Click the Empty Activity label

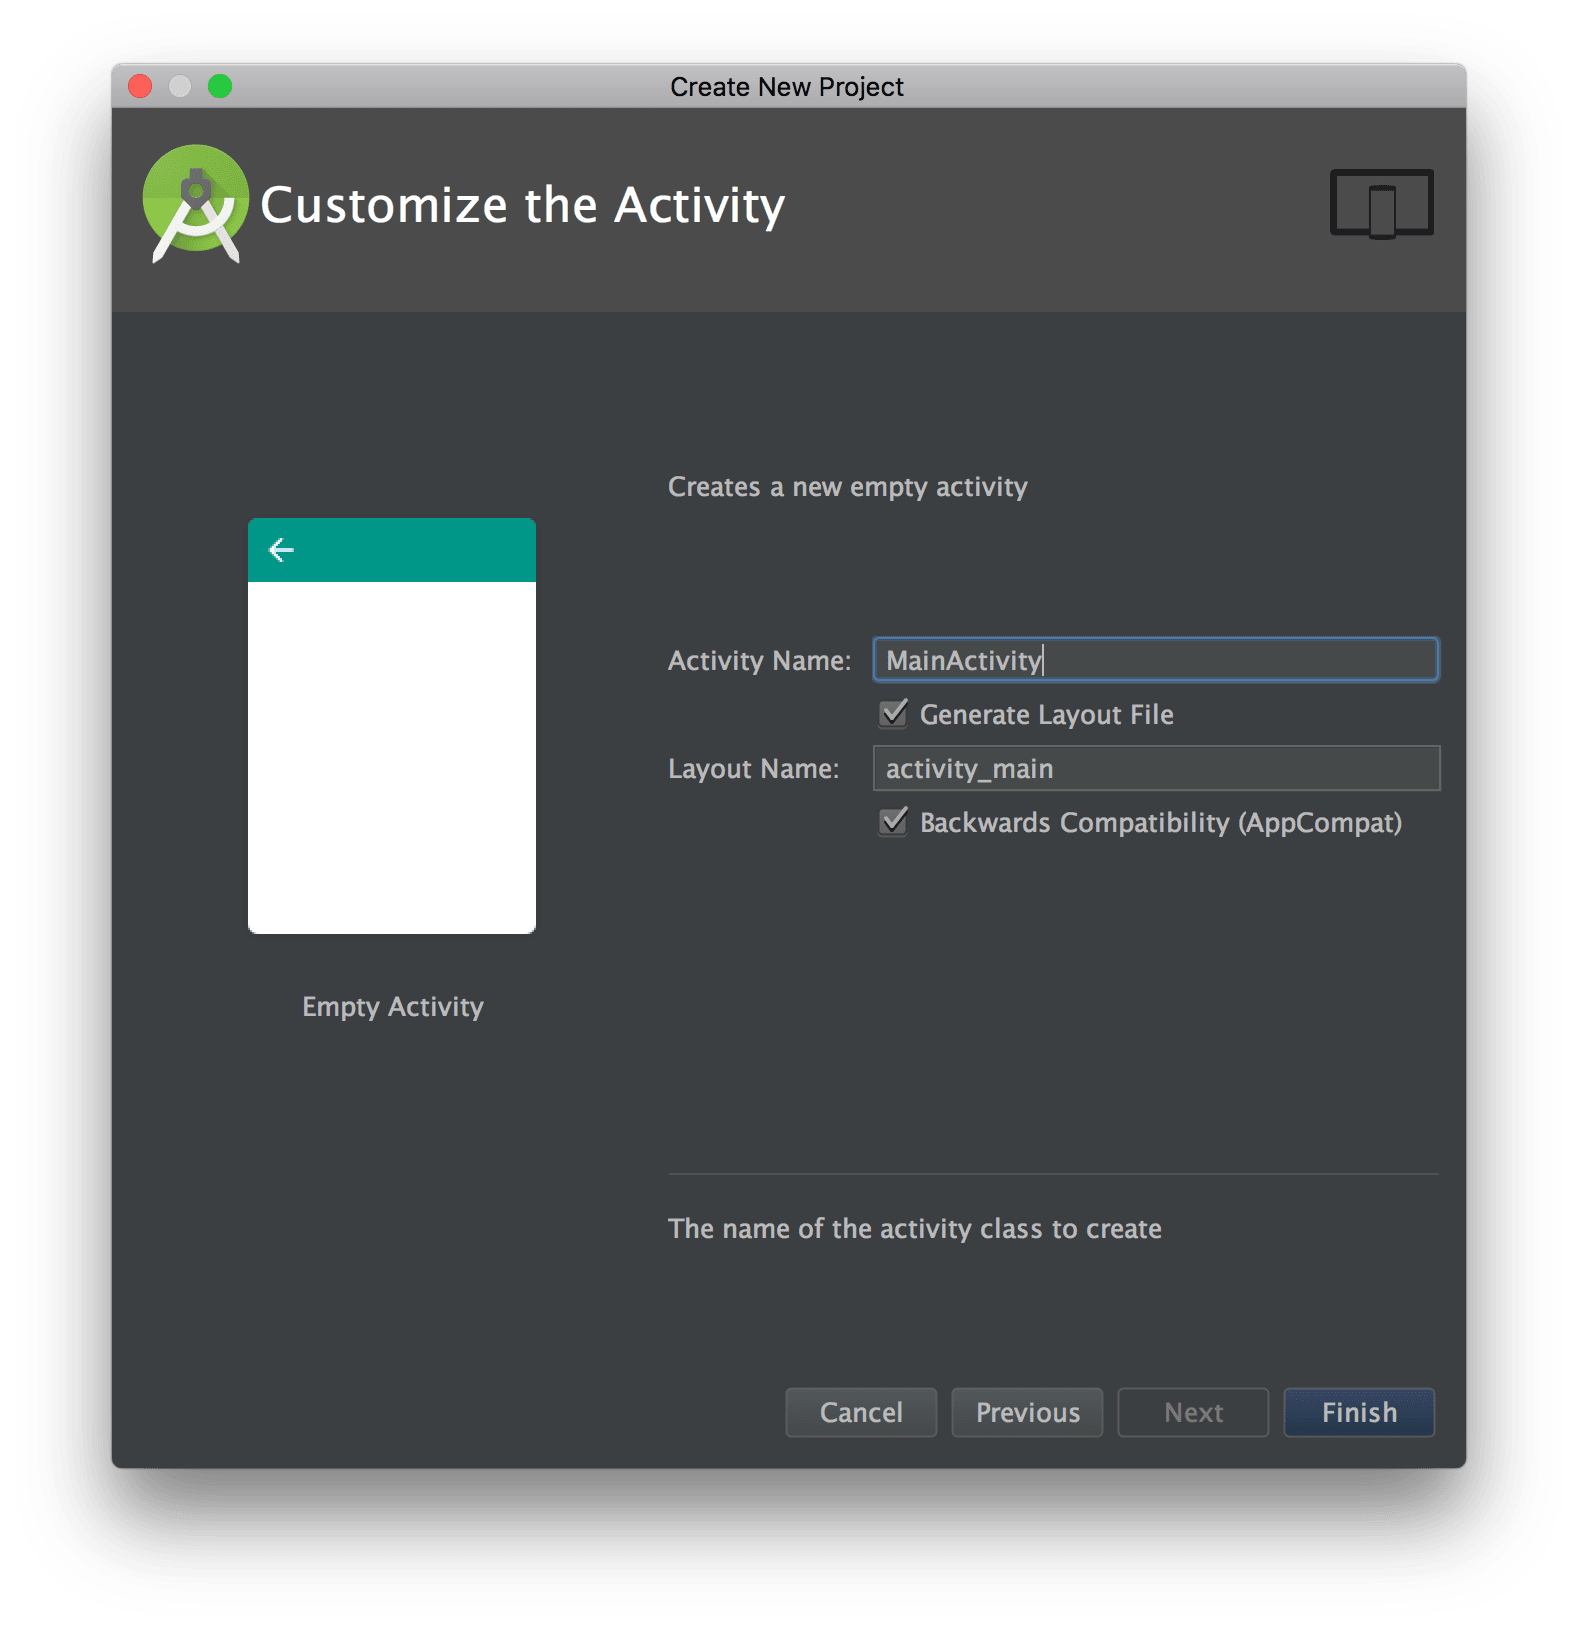393,1006
